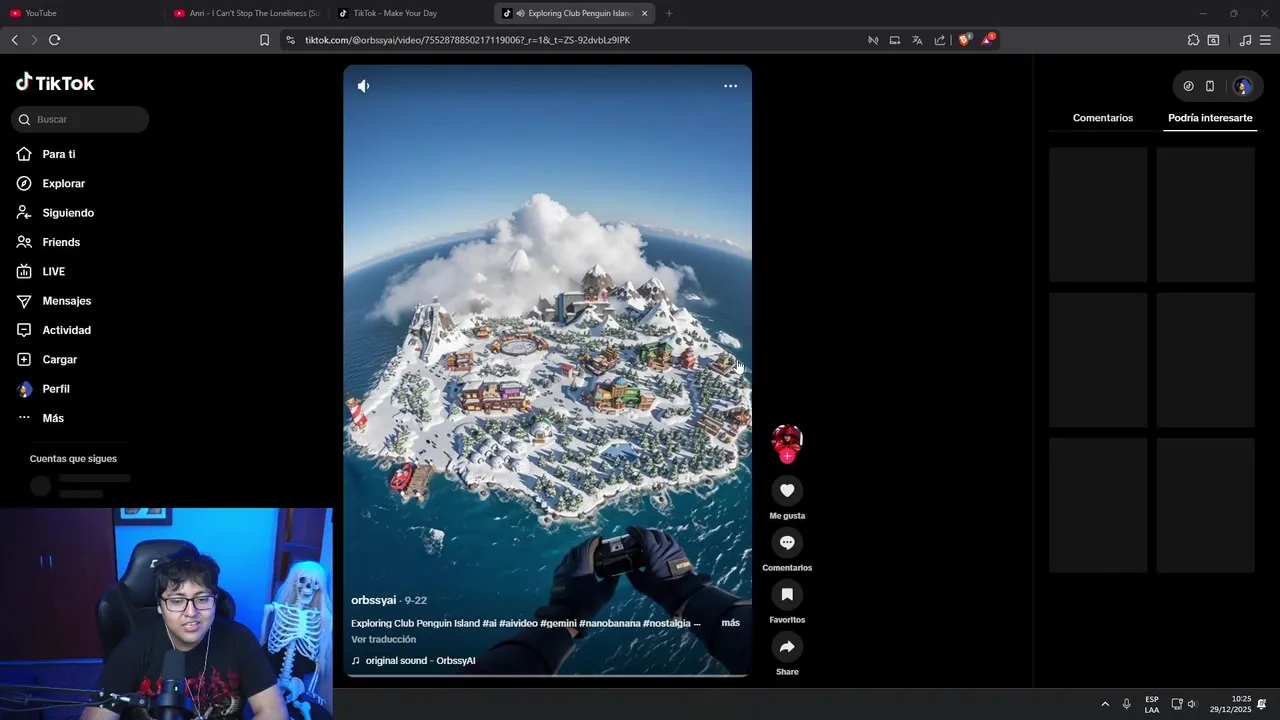Open the browser hamburger main menu
1280x720 pixels.
[1265, 40]
